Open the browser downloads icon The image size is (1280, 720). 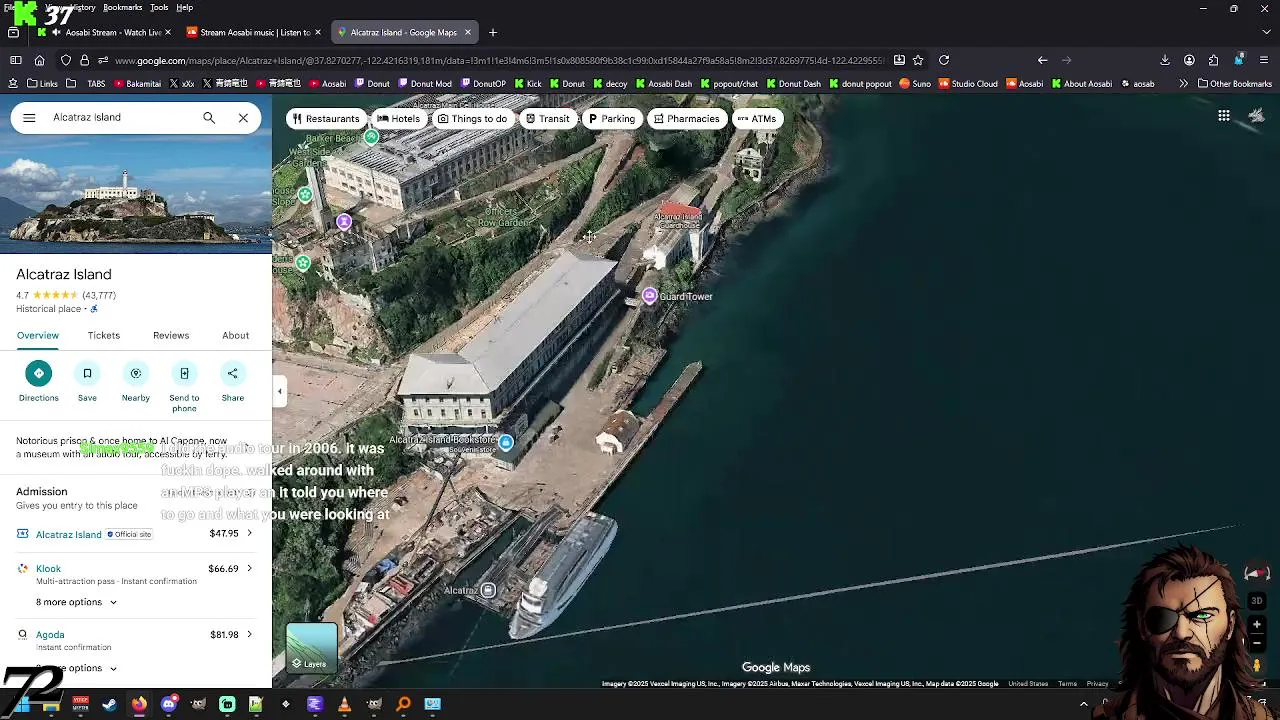pos(1165,60)
